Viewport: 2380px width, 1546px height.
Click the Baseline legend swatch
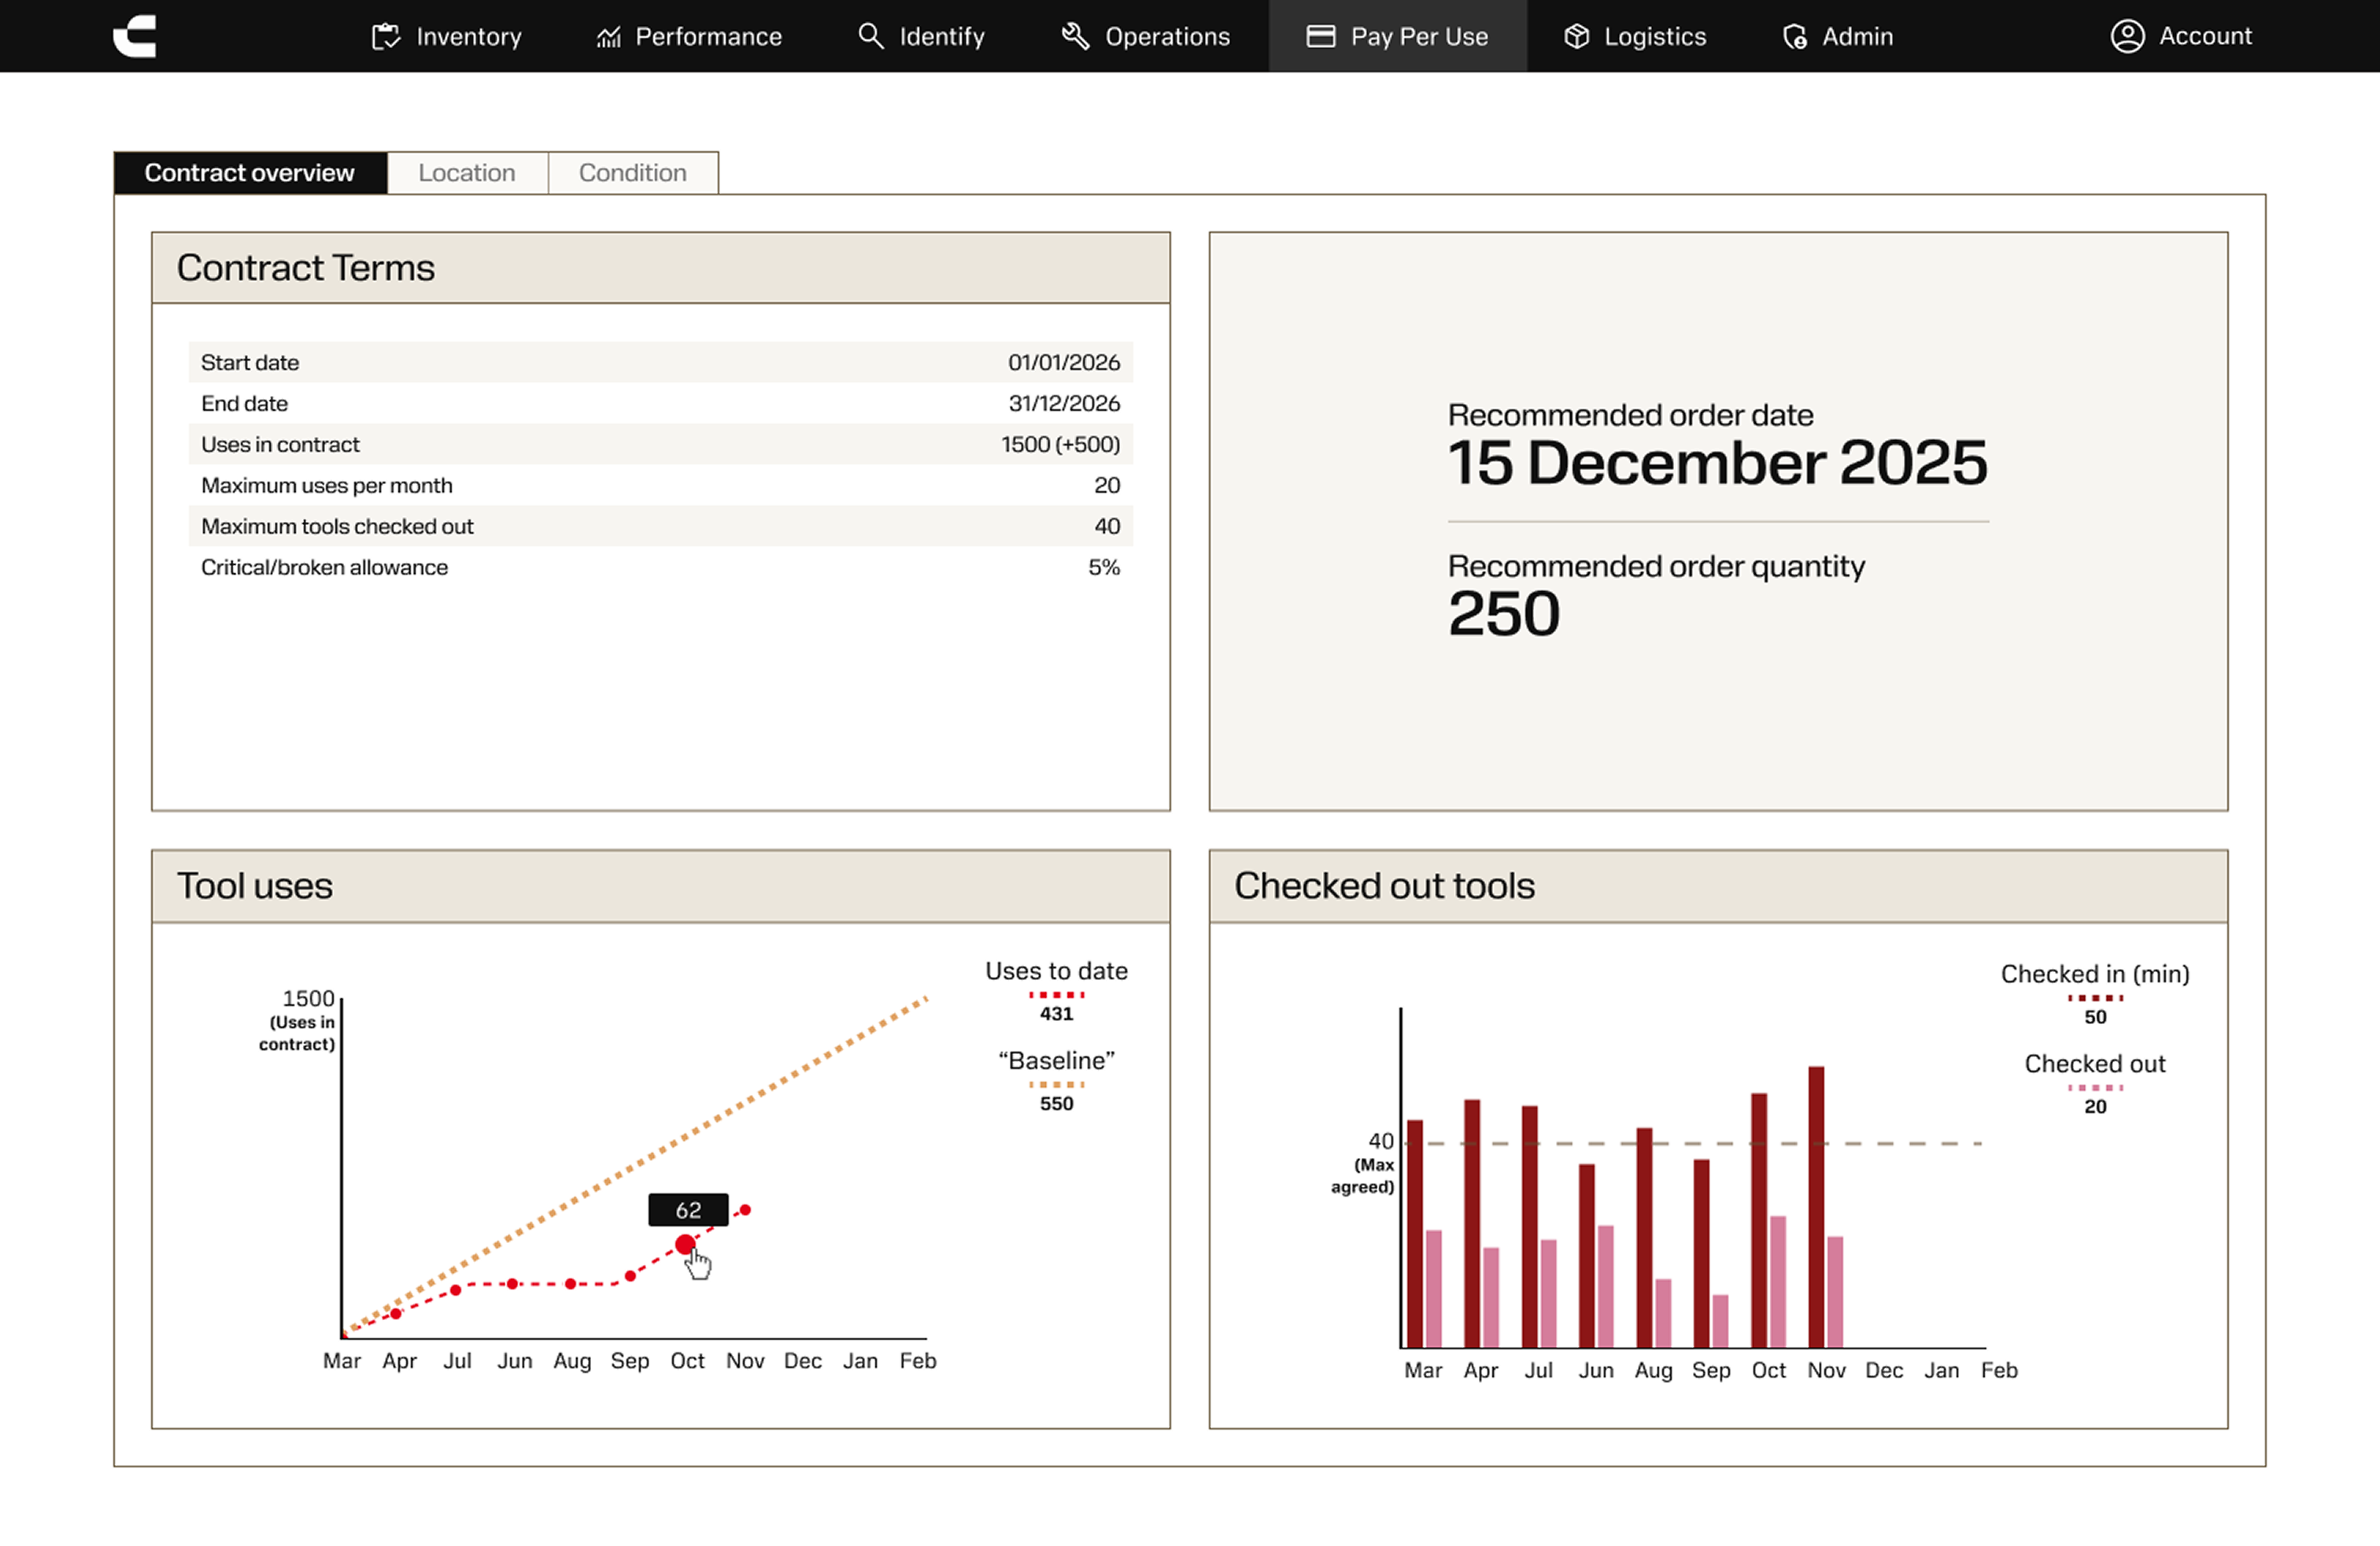tap(1056, 1085)
